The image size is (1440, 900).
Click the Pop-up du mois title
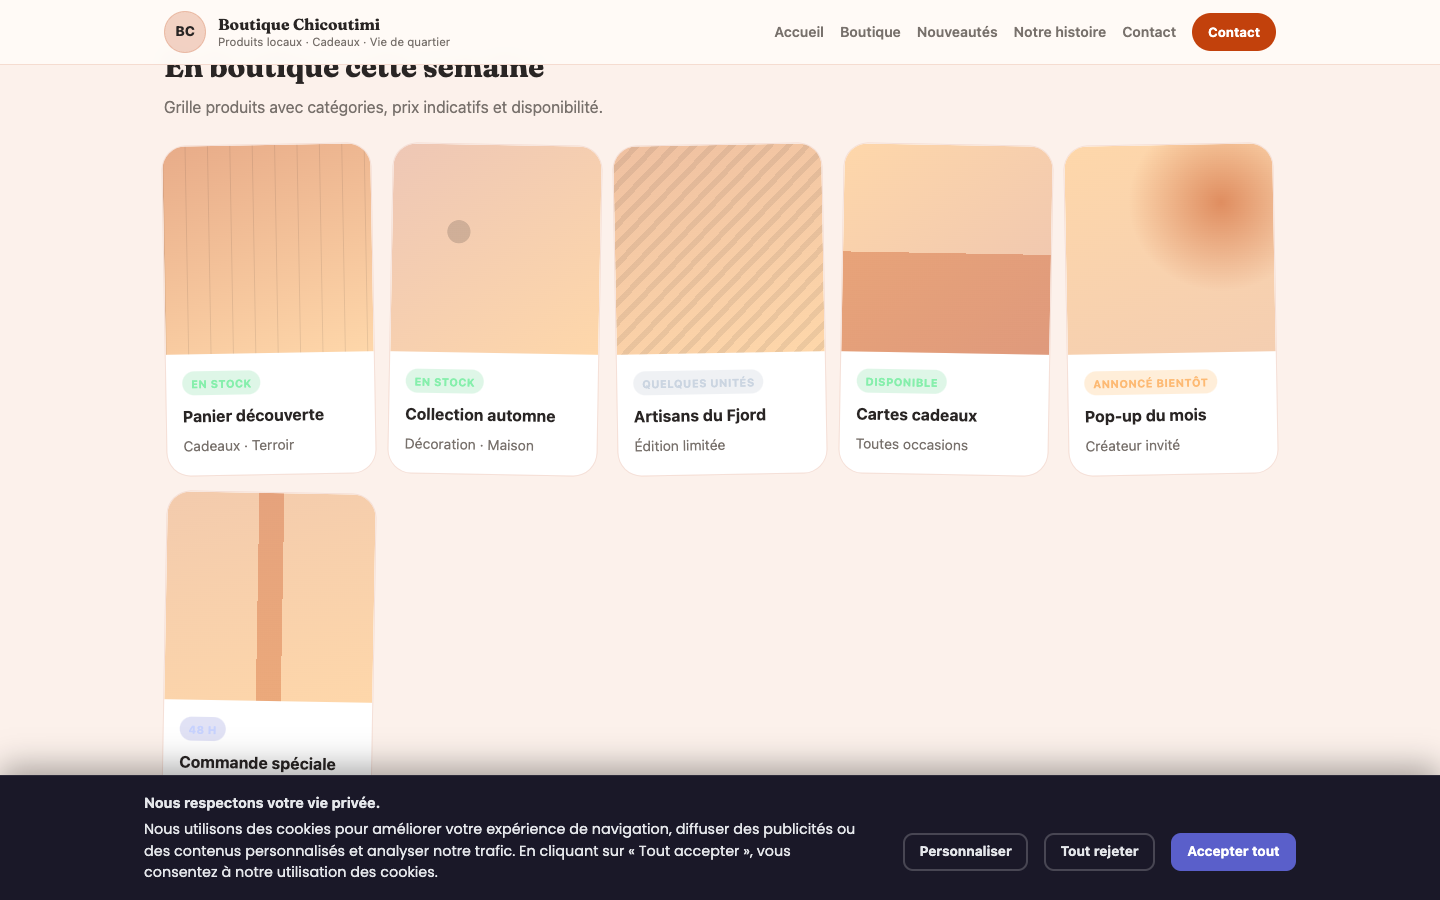click(1145, 415)
